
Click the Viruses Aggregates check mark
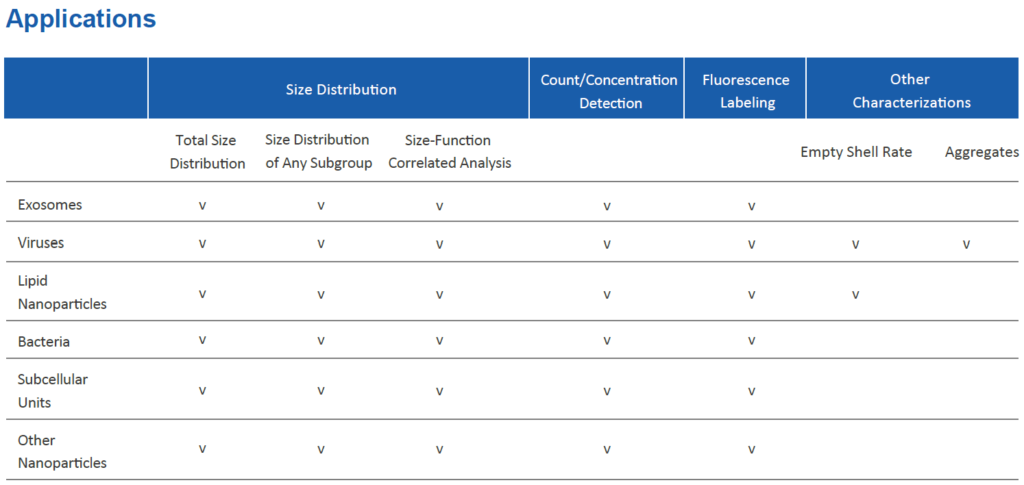pos(966,245)
